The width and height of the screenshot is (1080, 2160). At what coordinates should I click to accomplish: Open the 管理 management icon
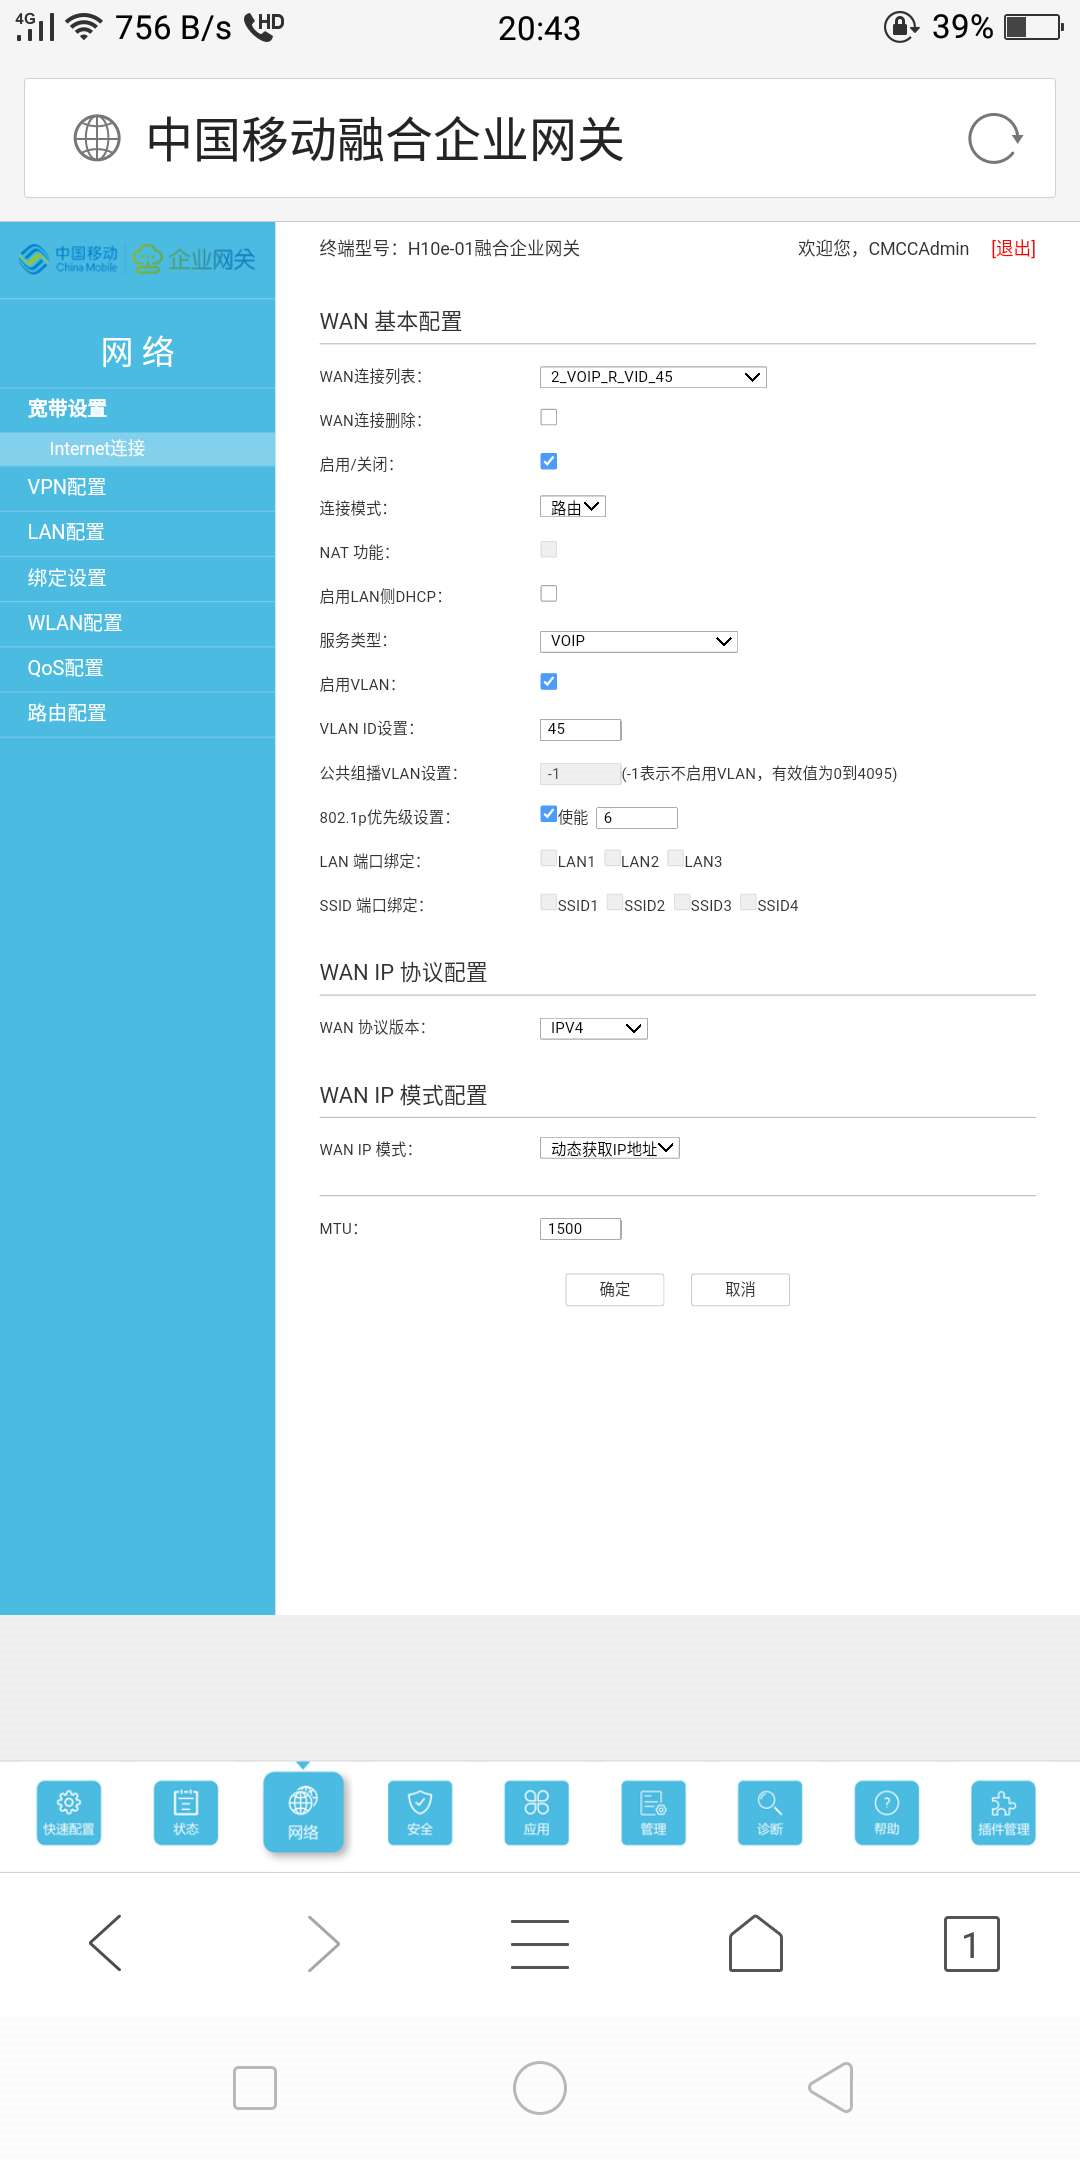pos(653,1811)
